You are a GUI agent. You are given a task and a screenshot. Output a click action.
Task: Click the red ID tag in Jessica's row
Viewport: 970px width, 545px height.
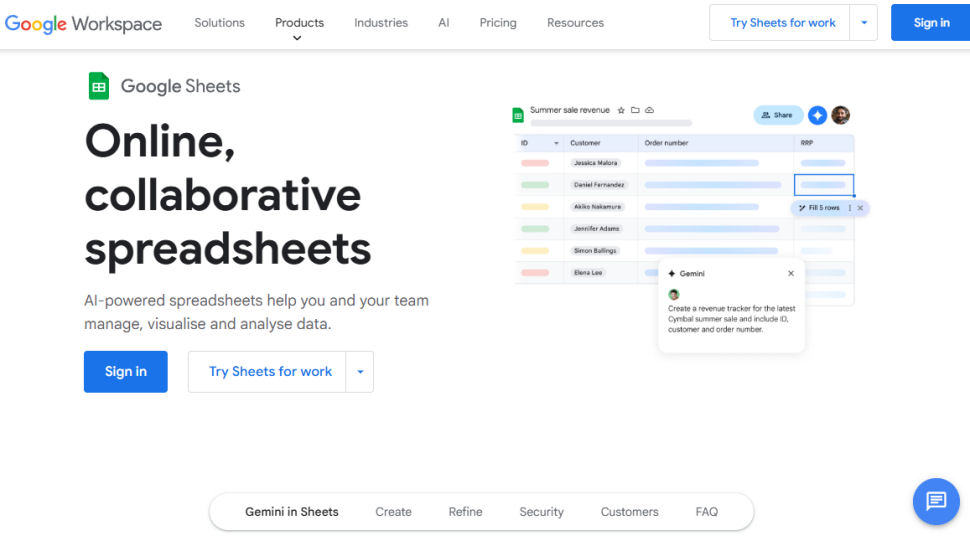[x=535, y=163]
